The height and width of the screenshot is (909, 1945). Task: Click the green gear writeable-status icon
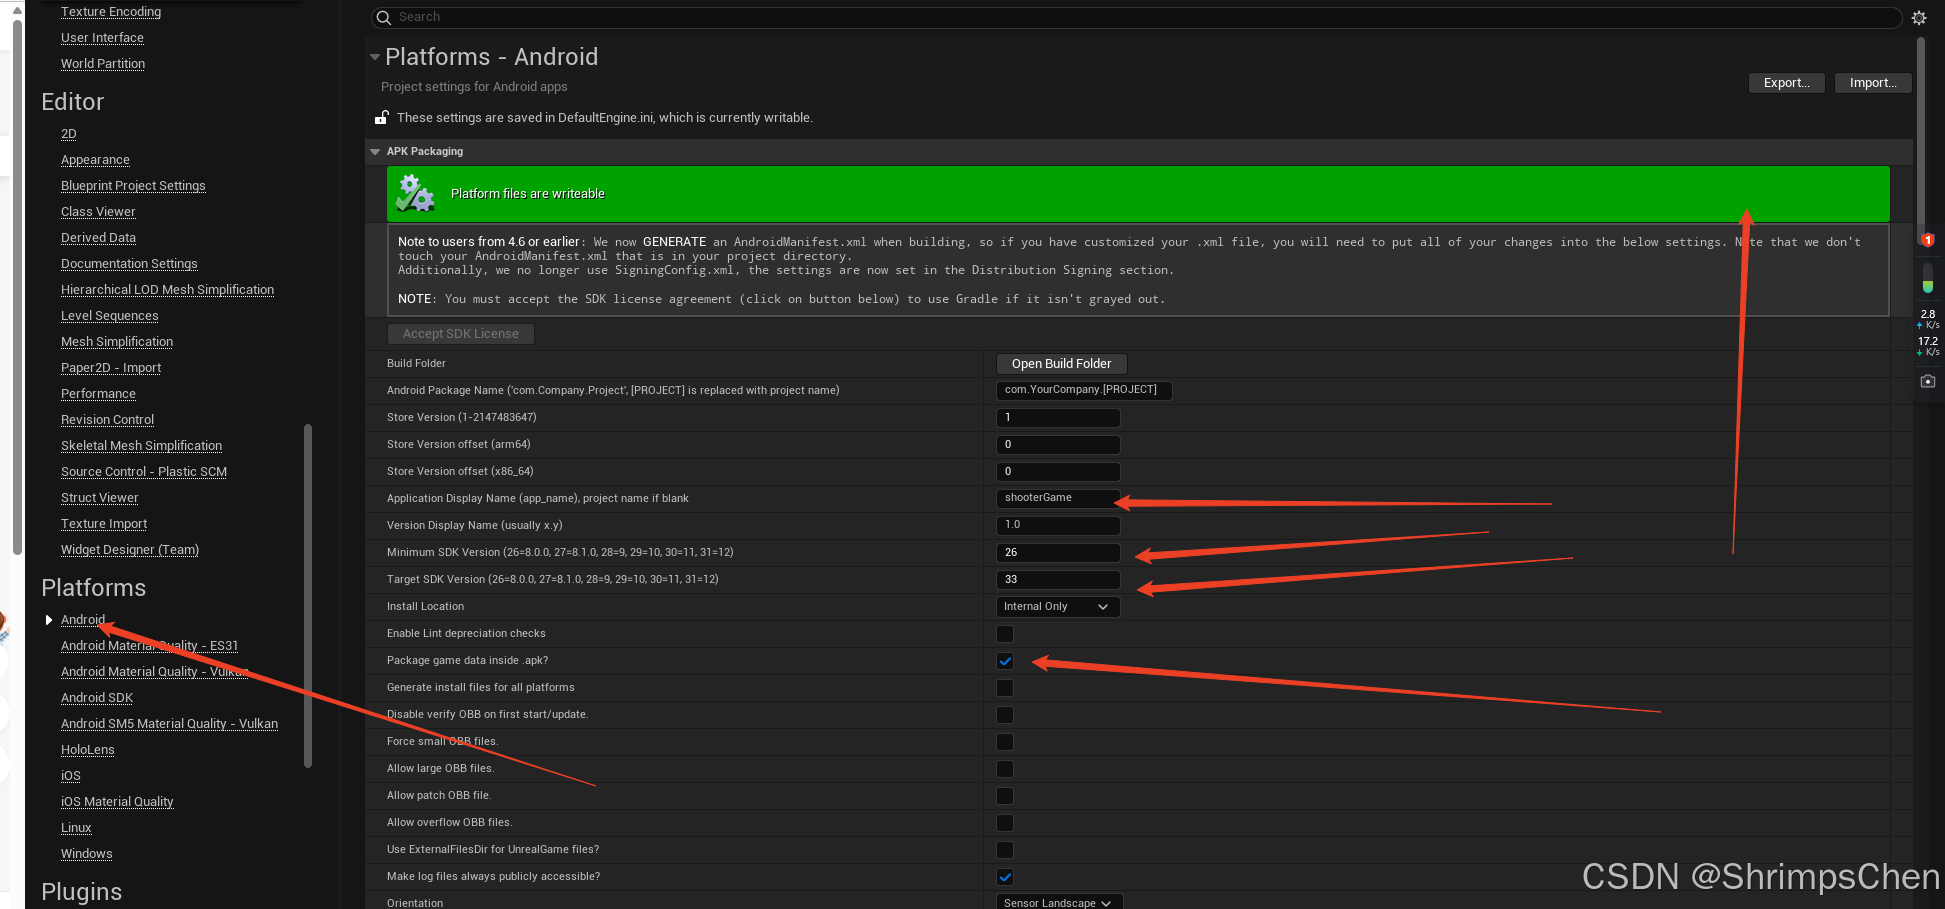415,193
